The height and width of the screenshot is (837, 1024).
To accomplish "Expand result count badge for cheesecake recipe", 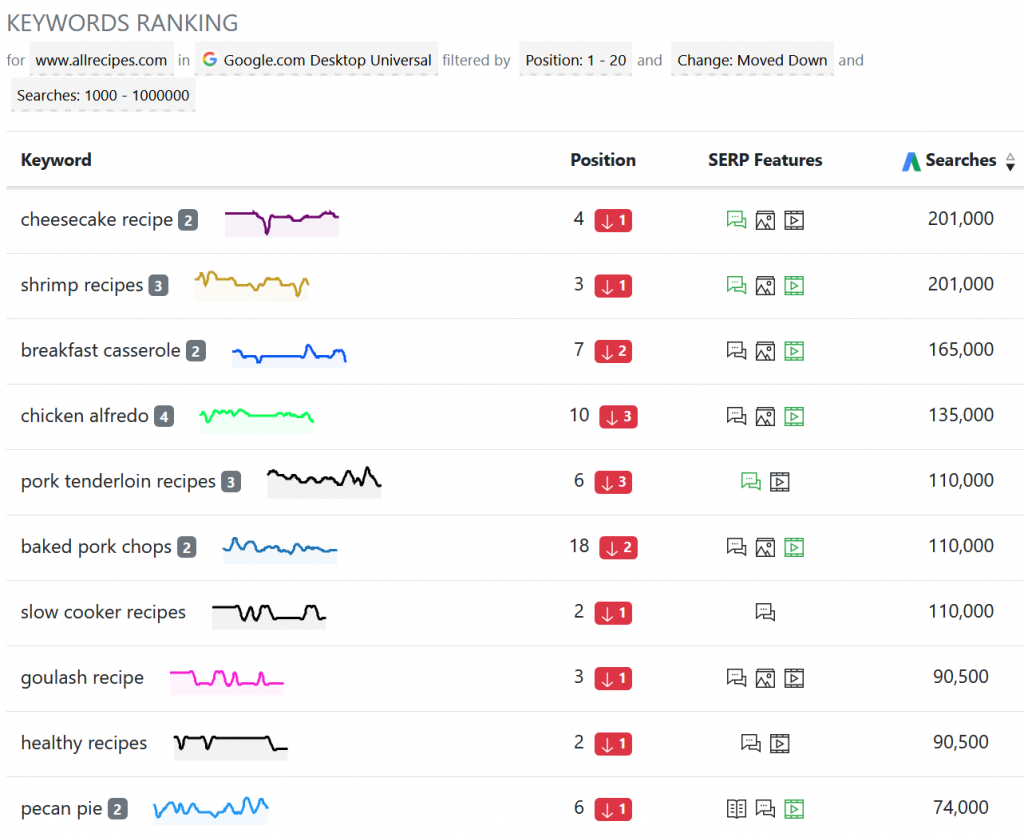I will tap(188, 220).
